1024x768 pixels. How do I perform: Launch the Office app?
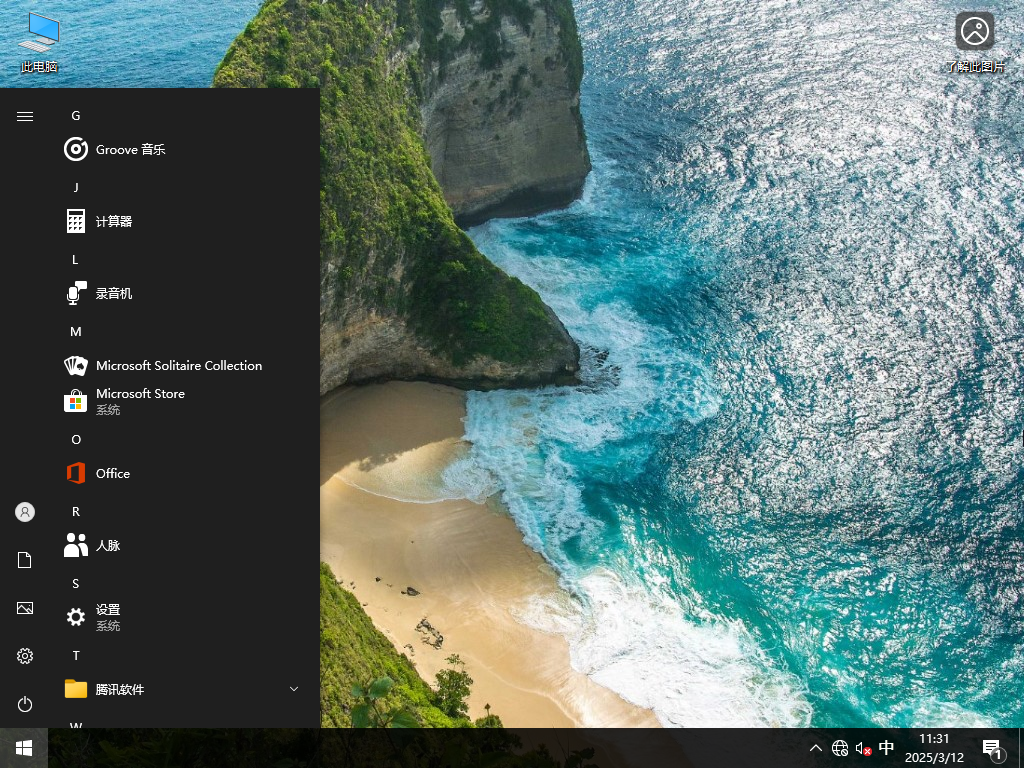[x=112, y=473]
